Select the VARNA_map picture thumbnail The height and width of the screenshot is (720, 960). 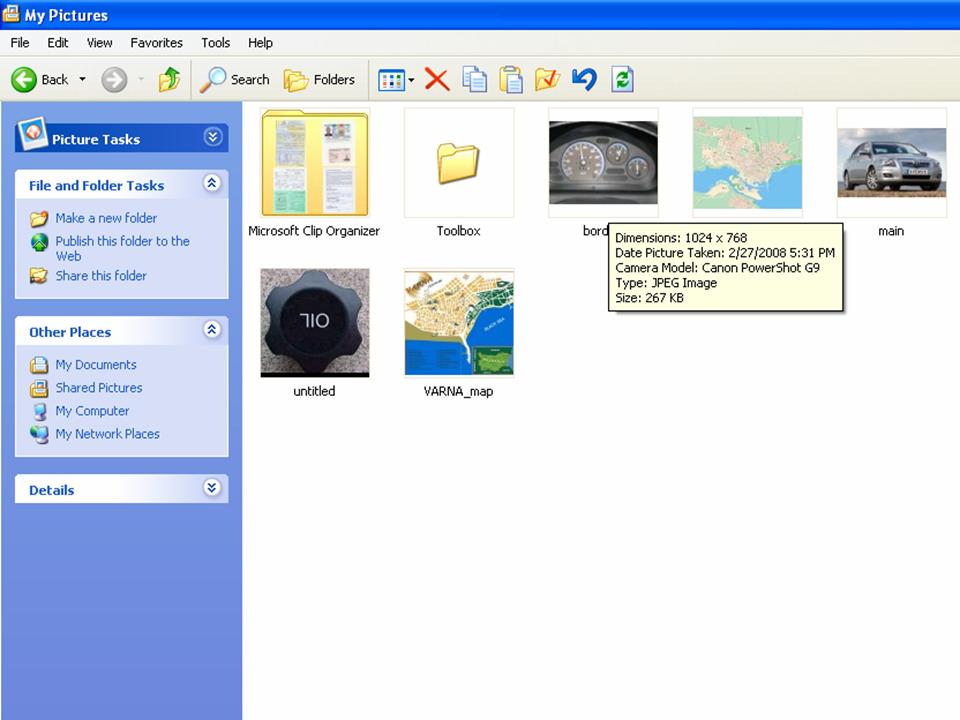[459, 323]
